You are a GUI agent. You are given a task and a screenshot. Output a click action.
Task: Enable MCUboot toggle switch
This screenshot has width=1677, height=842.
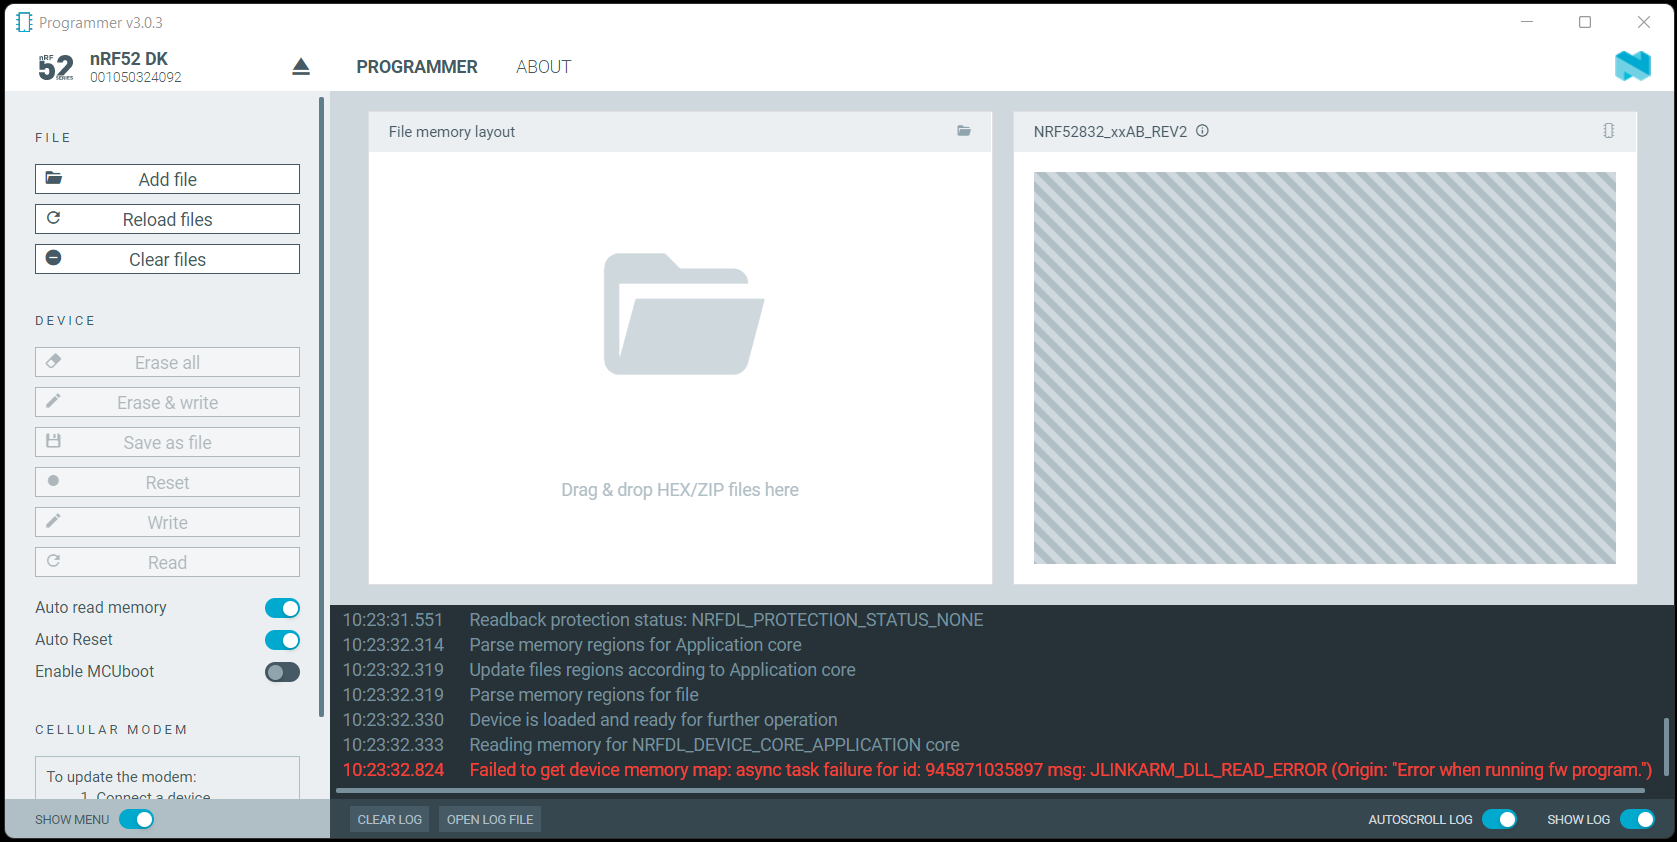[x=282, y=672]
